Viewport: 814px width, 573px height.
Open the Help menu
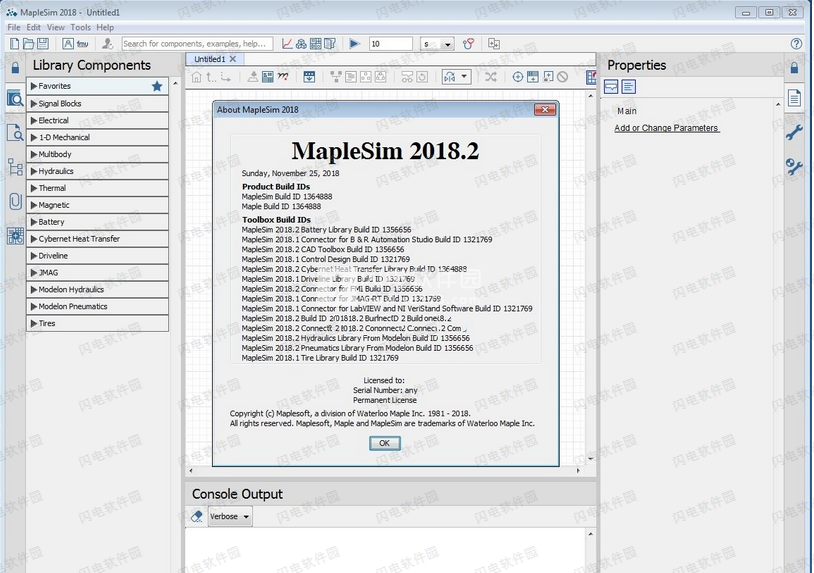(105, 28)
